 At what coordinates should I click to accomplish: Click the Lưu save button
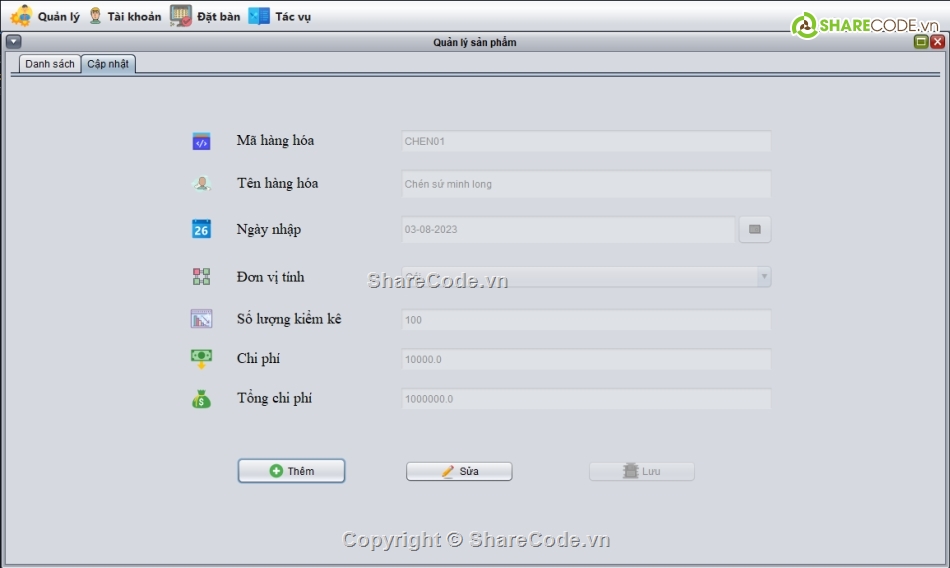pos(641,471)
